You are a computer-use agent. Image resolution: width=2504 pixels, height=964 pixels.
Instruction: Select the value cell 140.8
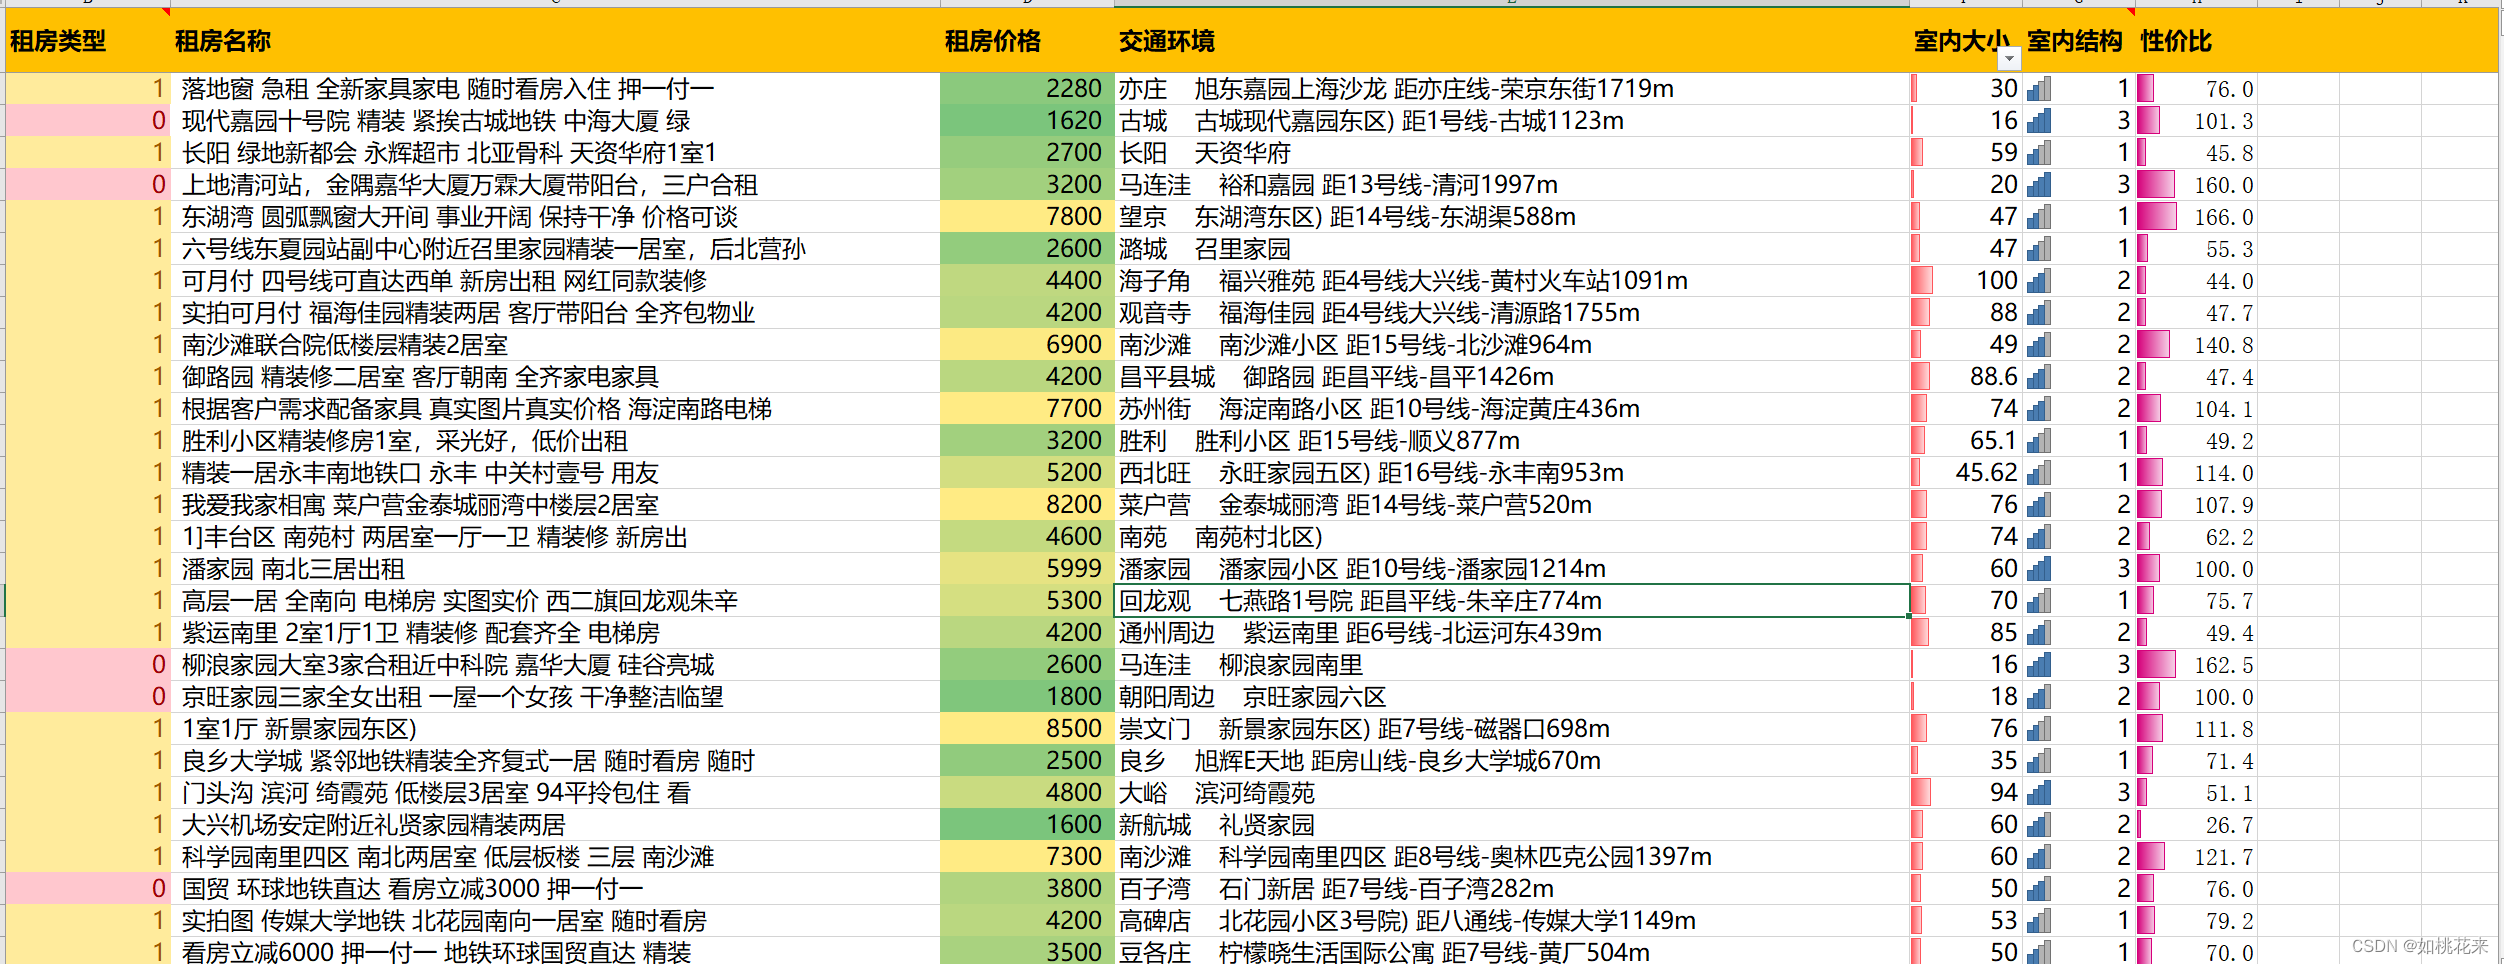tap(2196, 345)
